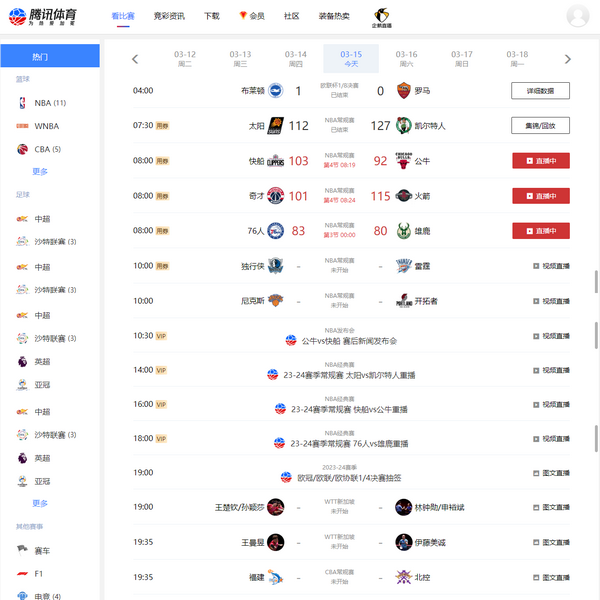Screen dimensions: 600x600
Task: Switch to the 竞彩资讯 tab
Action: point(169,17)
